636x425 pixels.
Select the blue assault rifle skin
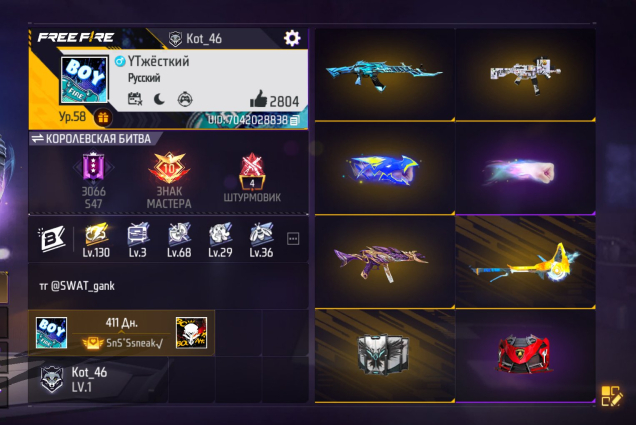point(384,75)
